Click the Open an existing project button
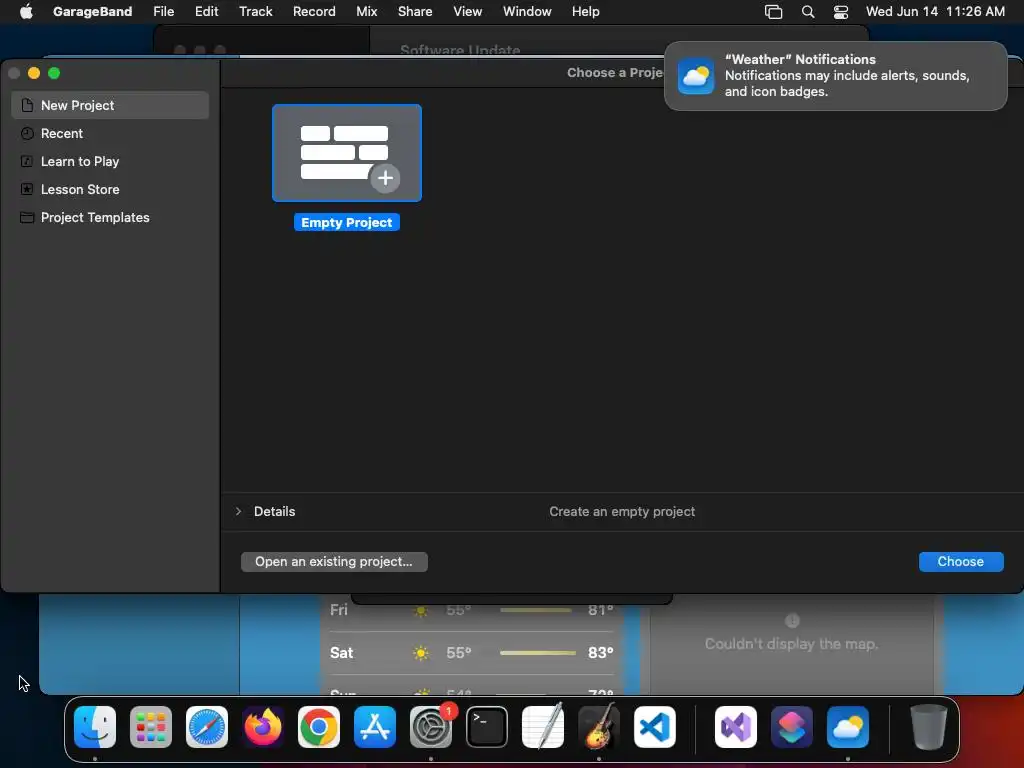 coord(334,562)
